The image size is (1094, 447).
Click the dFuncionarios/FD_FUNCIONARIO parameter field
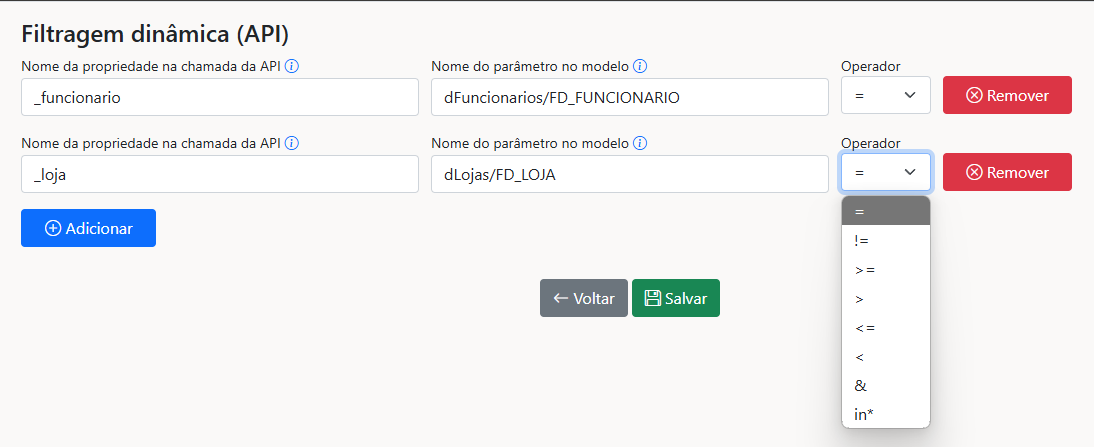point(629,97)
